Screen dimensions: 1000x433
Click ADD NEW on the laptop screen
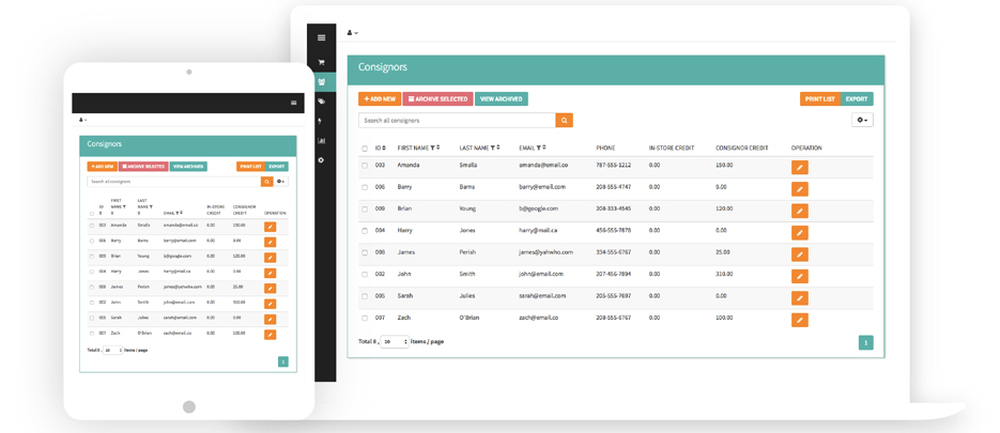tap(379, 99)
